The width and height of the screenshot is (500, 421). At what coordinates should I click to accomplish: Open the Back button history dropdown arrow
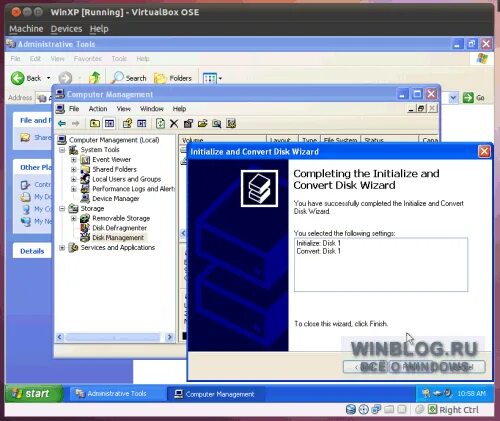pos(48,78)
